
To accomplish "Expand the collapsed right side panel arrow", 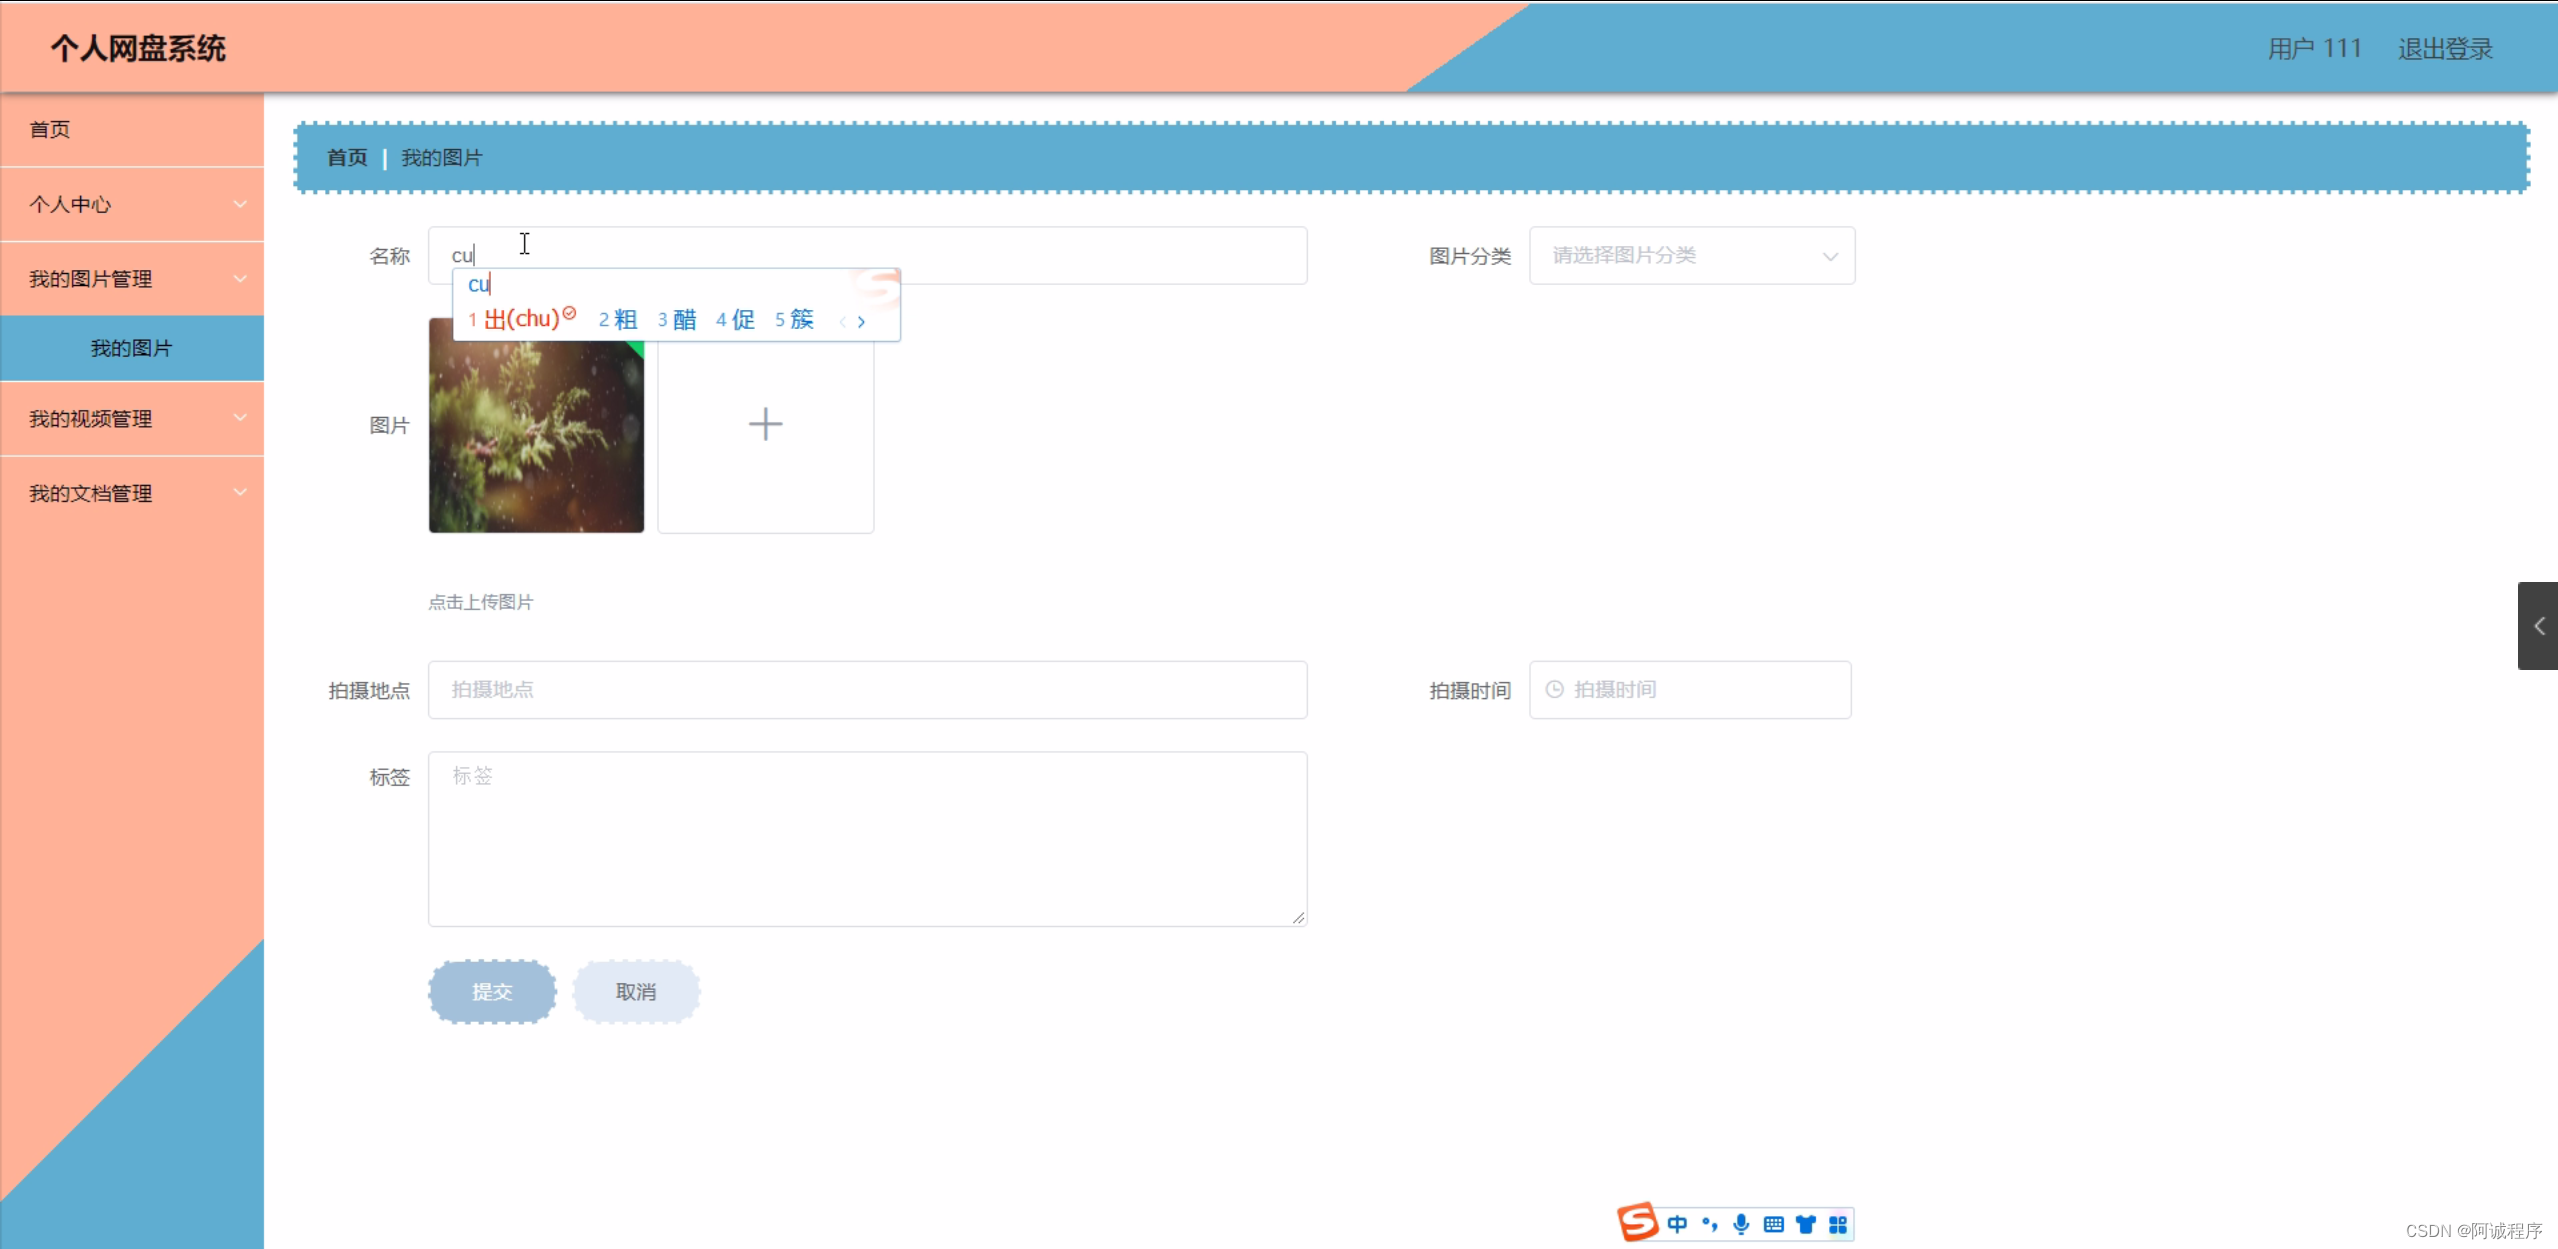I will (2538, 626).
